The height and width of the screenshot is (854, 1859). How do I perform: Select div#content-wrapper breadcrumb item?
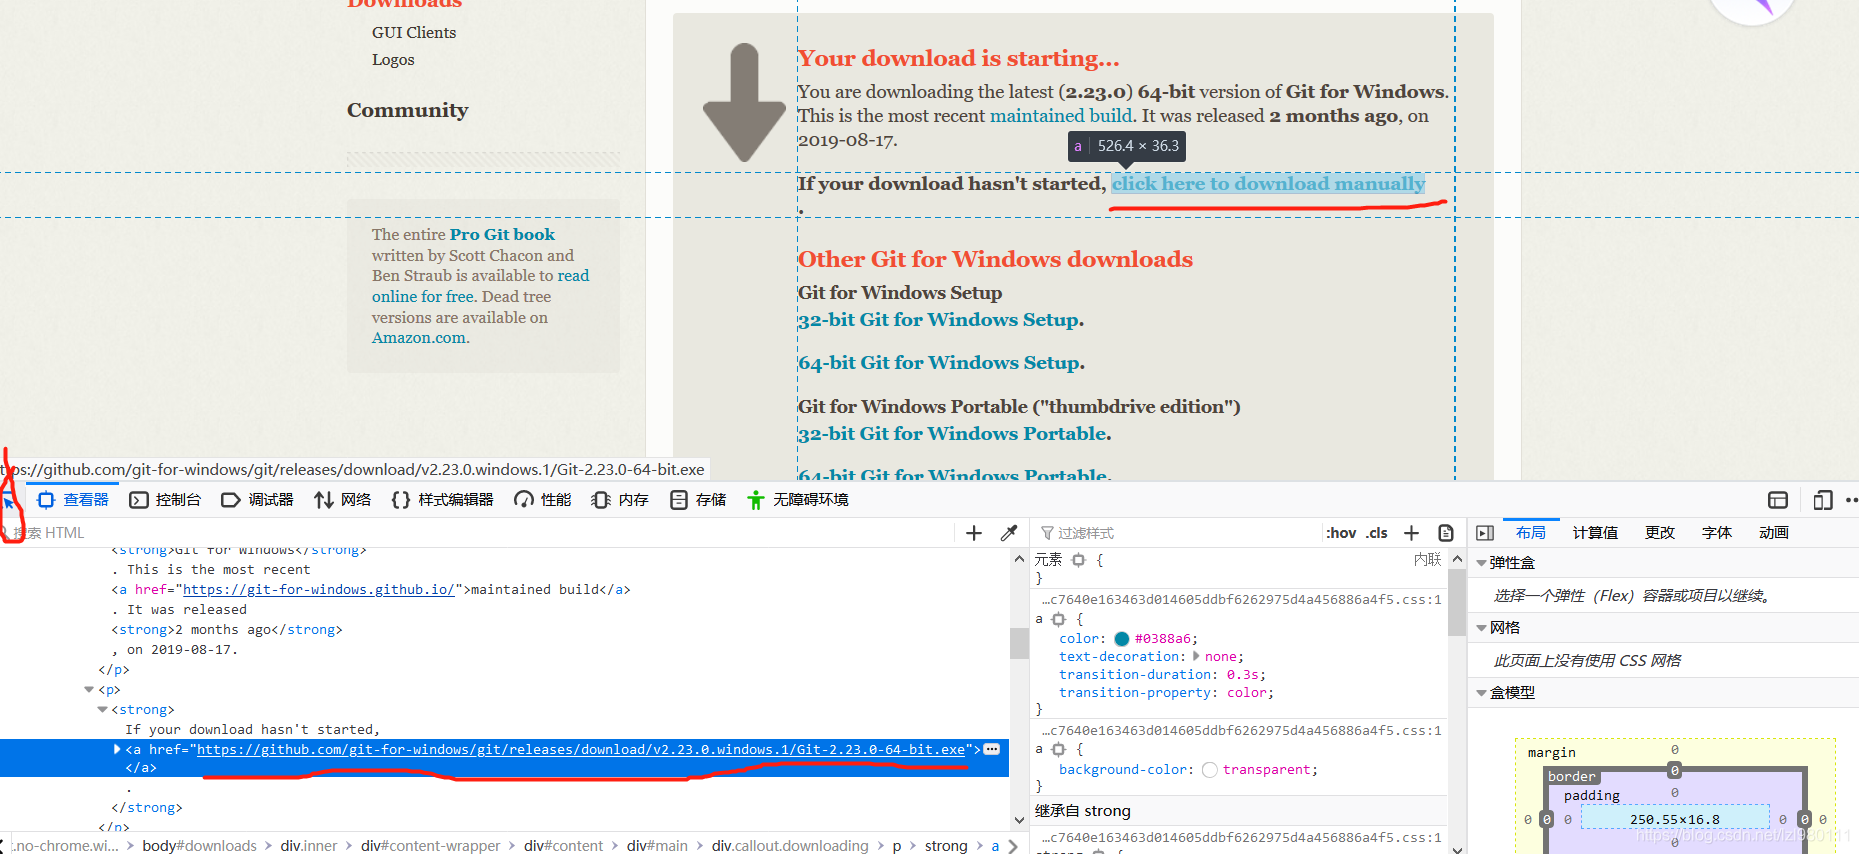(x=430, y=846)
